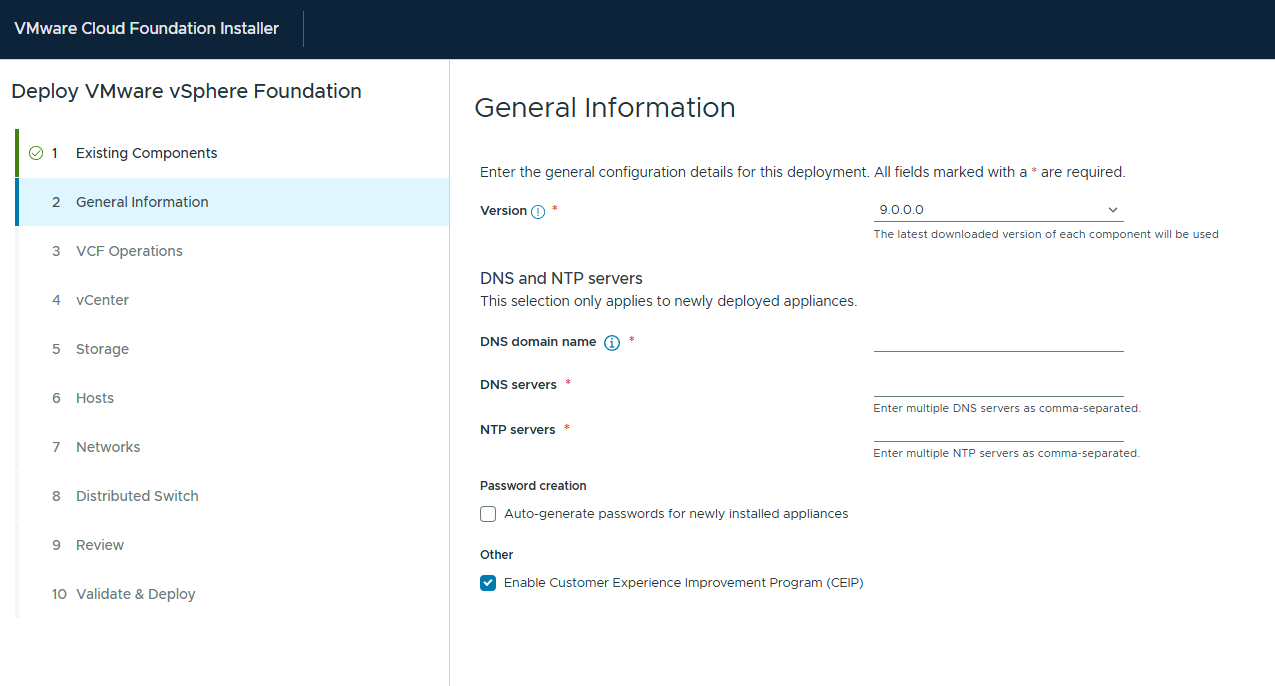Select step 10 Validate & Deploy
Image resolution: width=1275 pixels, height=686 pixels.
pyautogui.click(x=135, y=594)
